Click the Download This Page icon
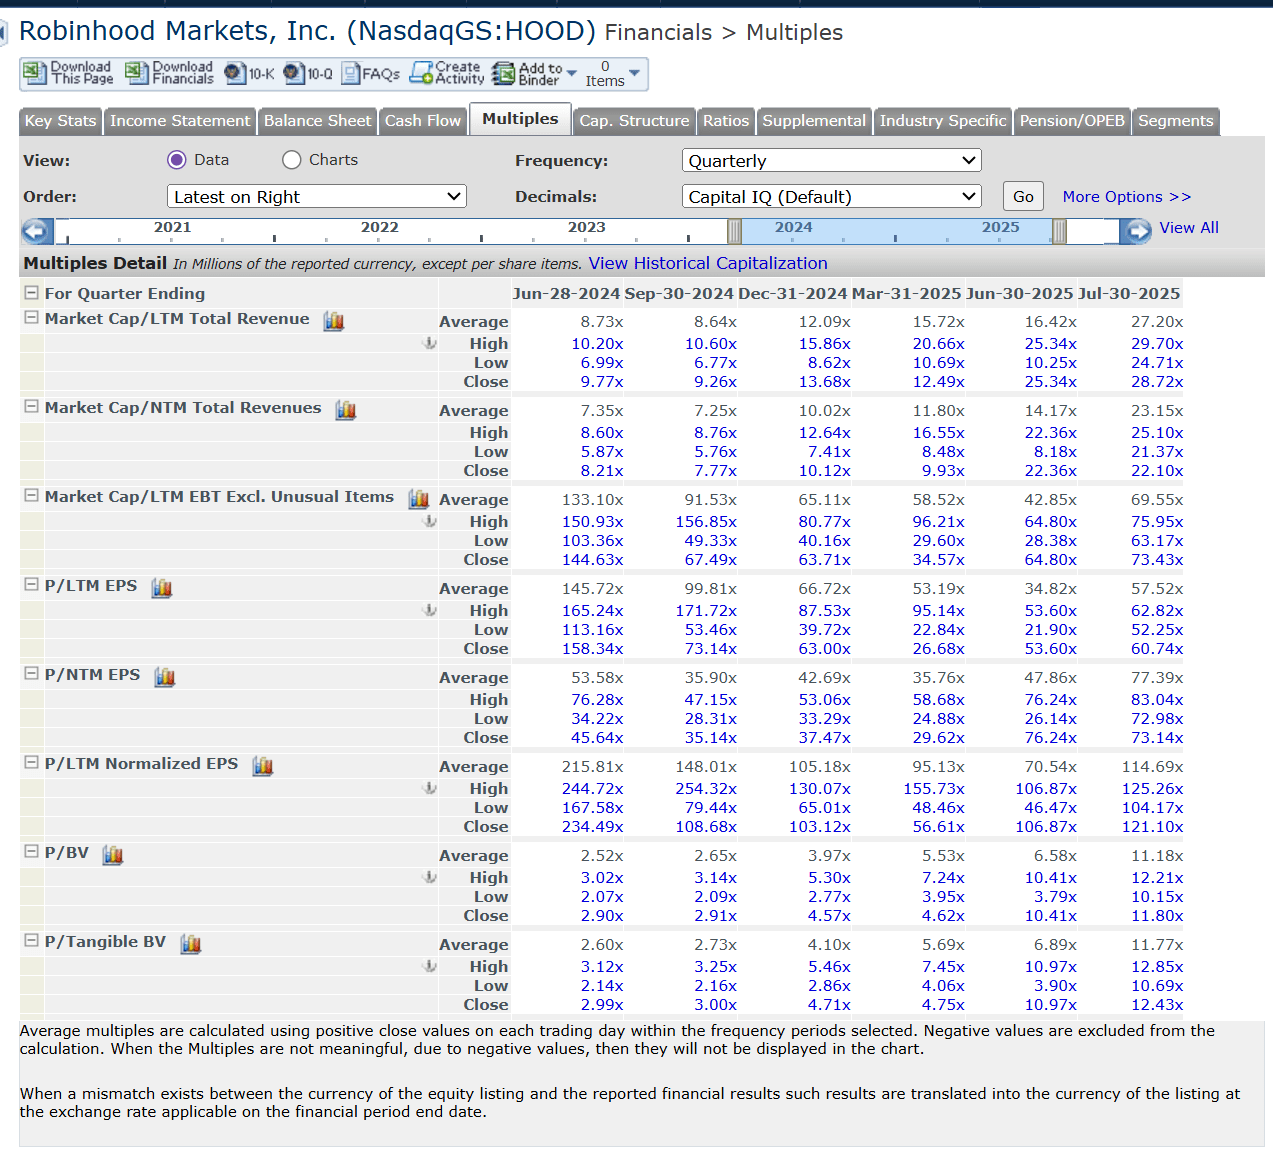Image resolution: width=1273 pixels, height=1150 pixels. pos(34,73)
